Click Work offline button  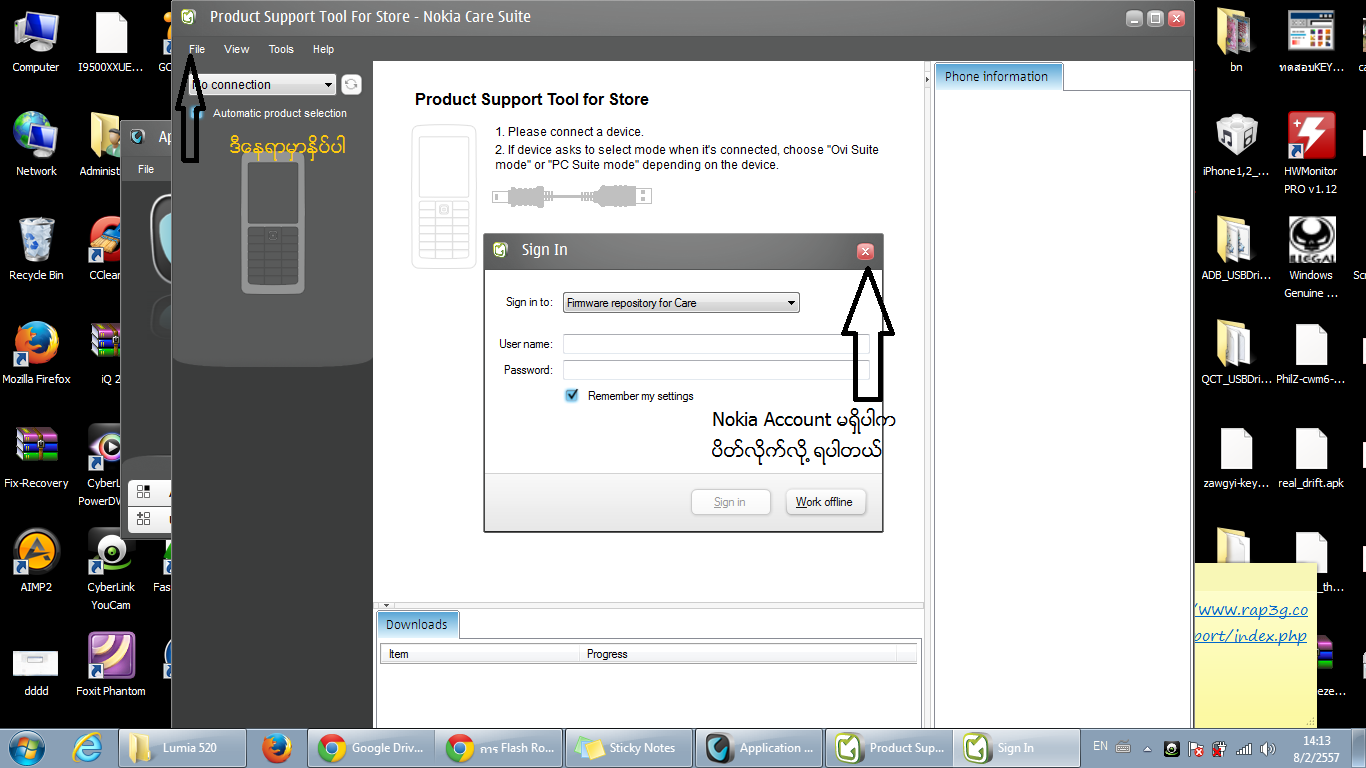tap(824, 502)
